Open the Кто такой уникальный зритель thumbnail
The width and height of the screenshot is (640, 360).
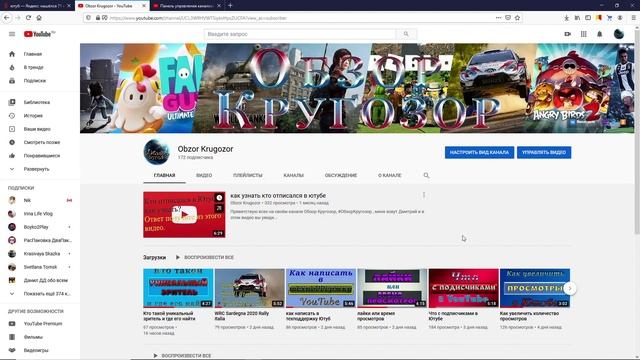pos(178,288)
